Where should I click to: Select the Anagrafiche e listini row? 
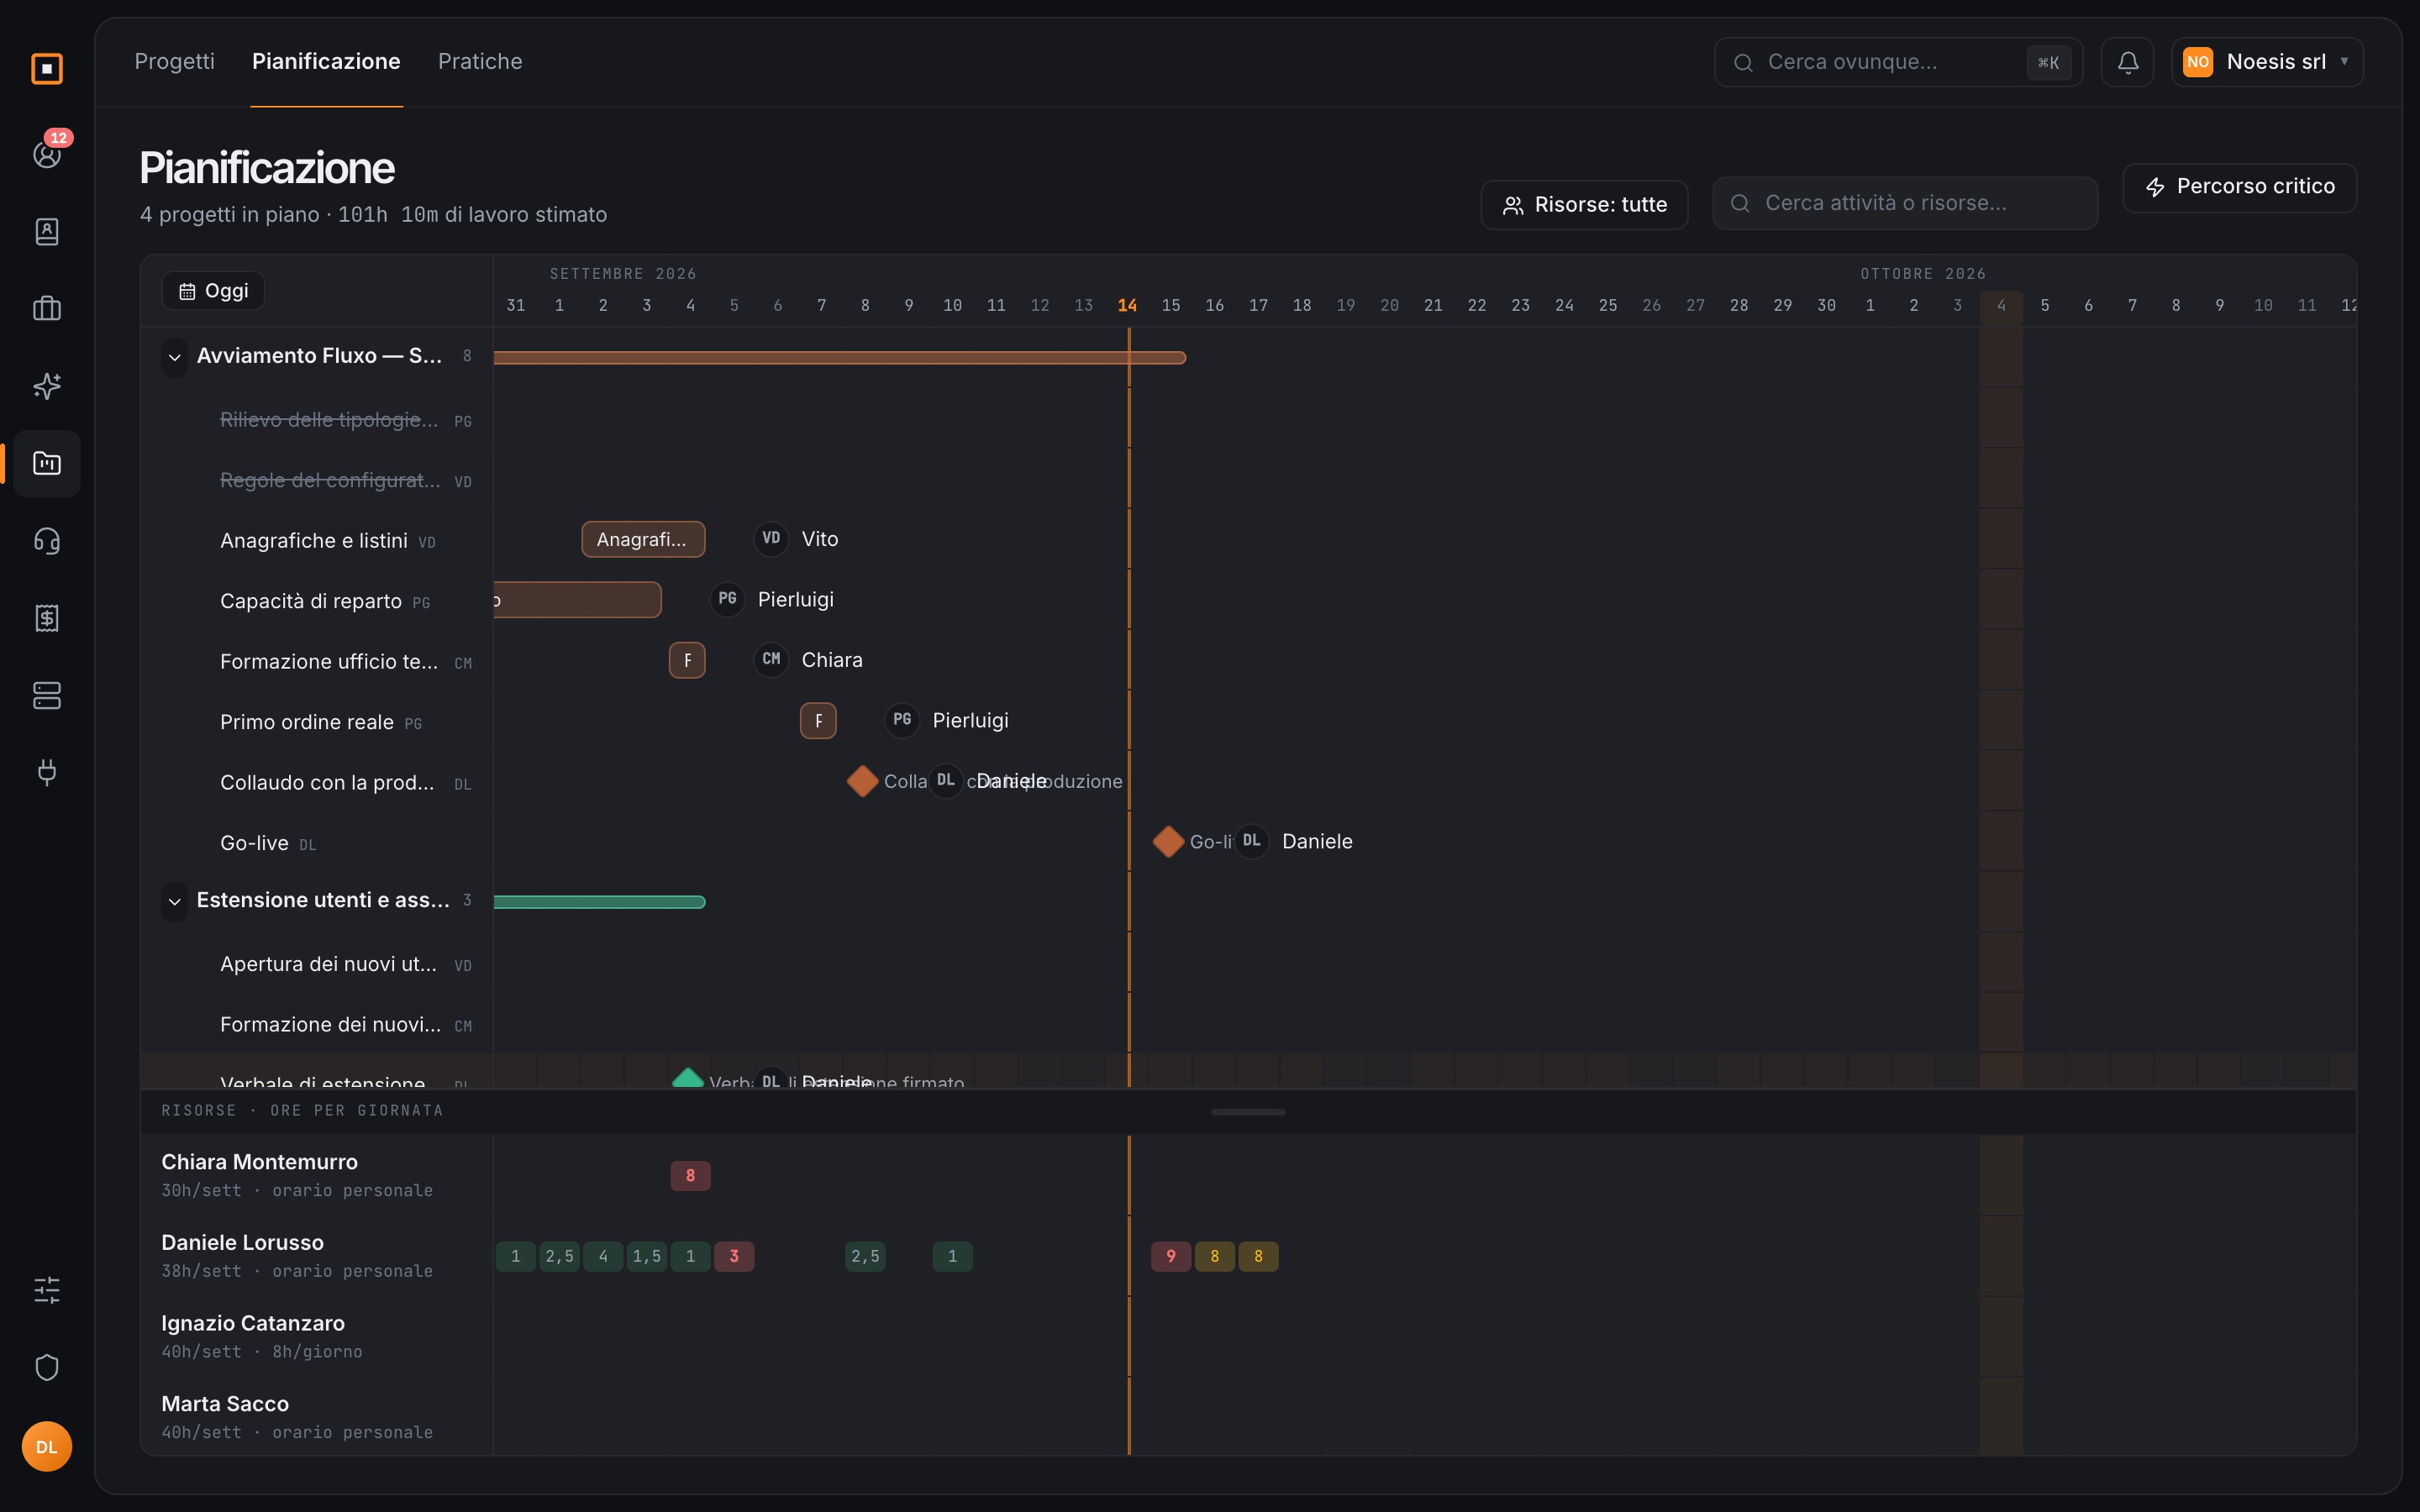point(316,541)
